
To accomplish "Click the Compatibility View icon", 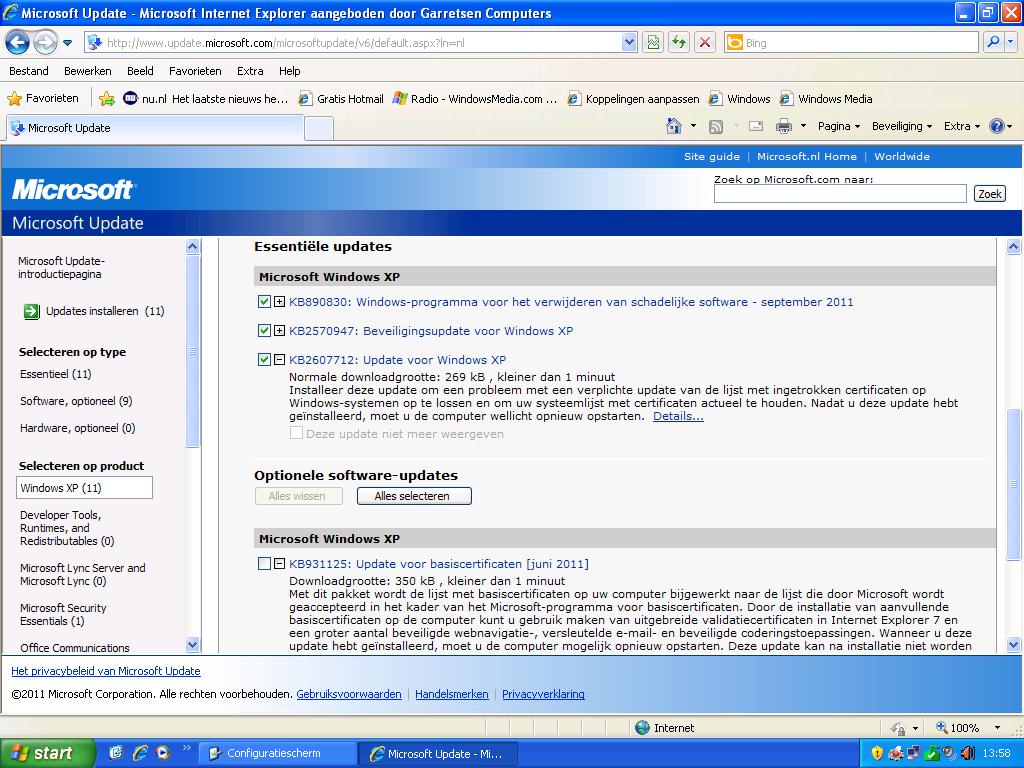I will 653,43.
